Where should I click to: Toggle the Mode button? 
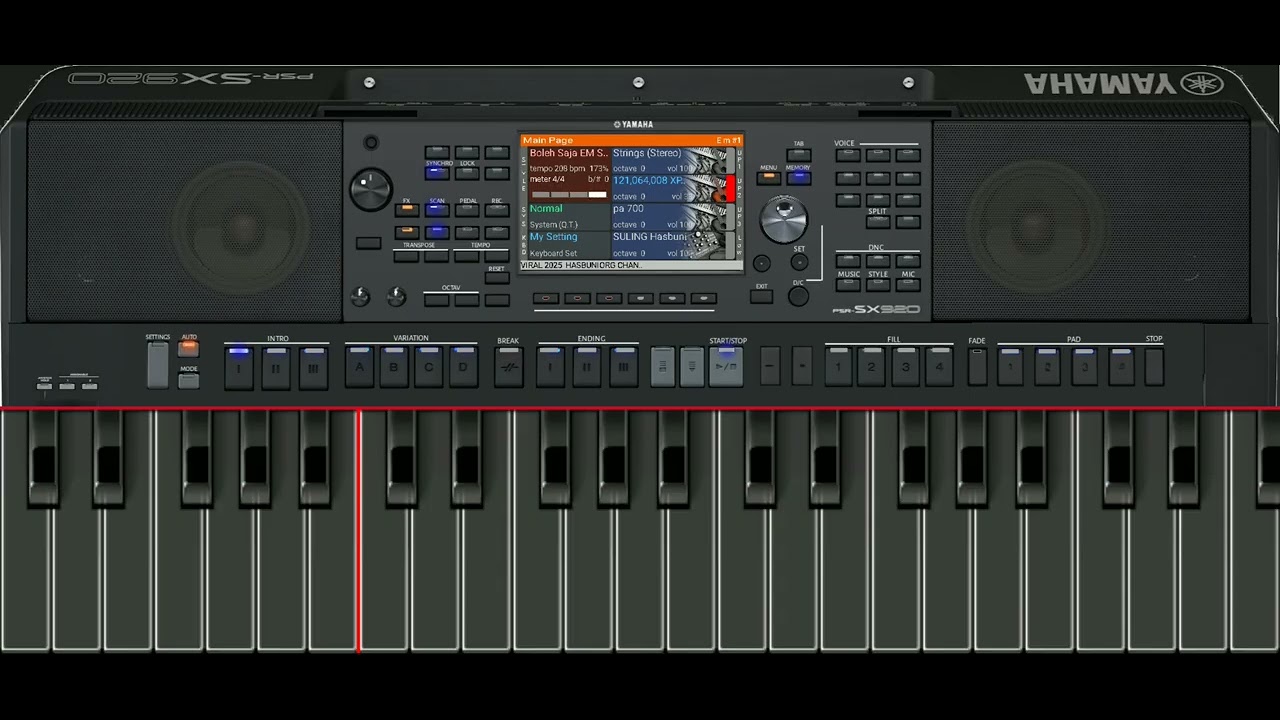(189, 381)
